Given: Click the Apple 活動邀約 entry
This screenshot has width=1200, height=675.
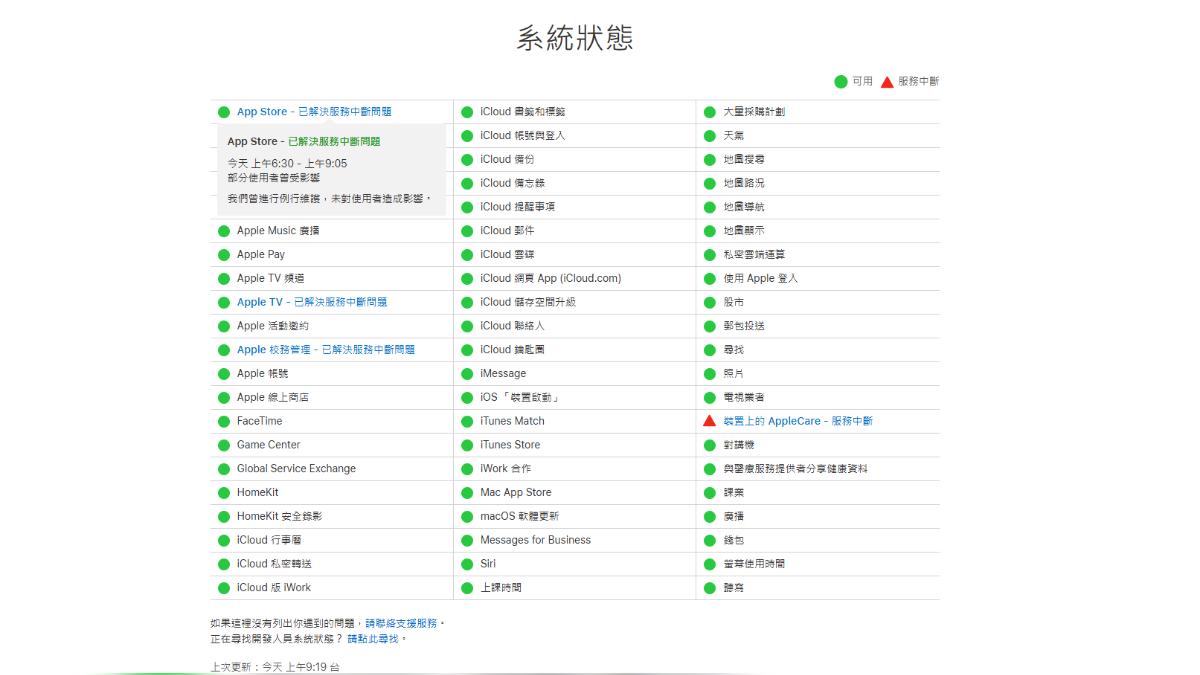Looking at the screenshot, I should 273,326.
